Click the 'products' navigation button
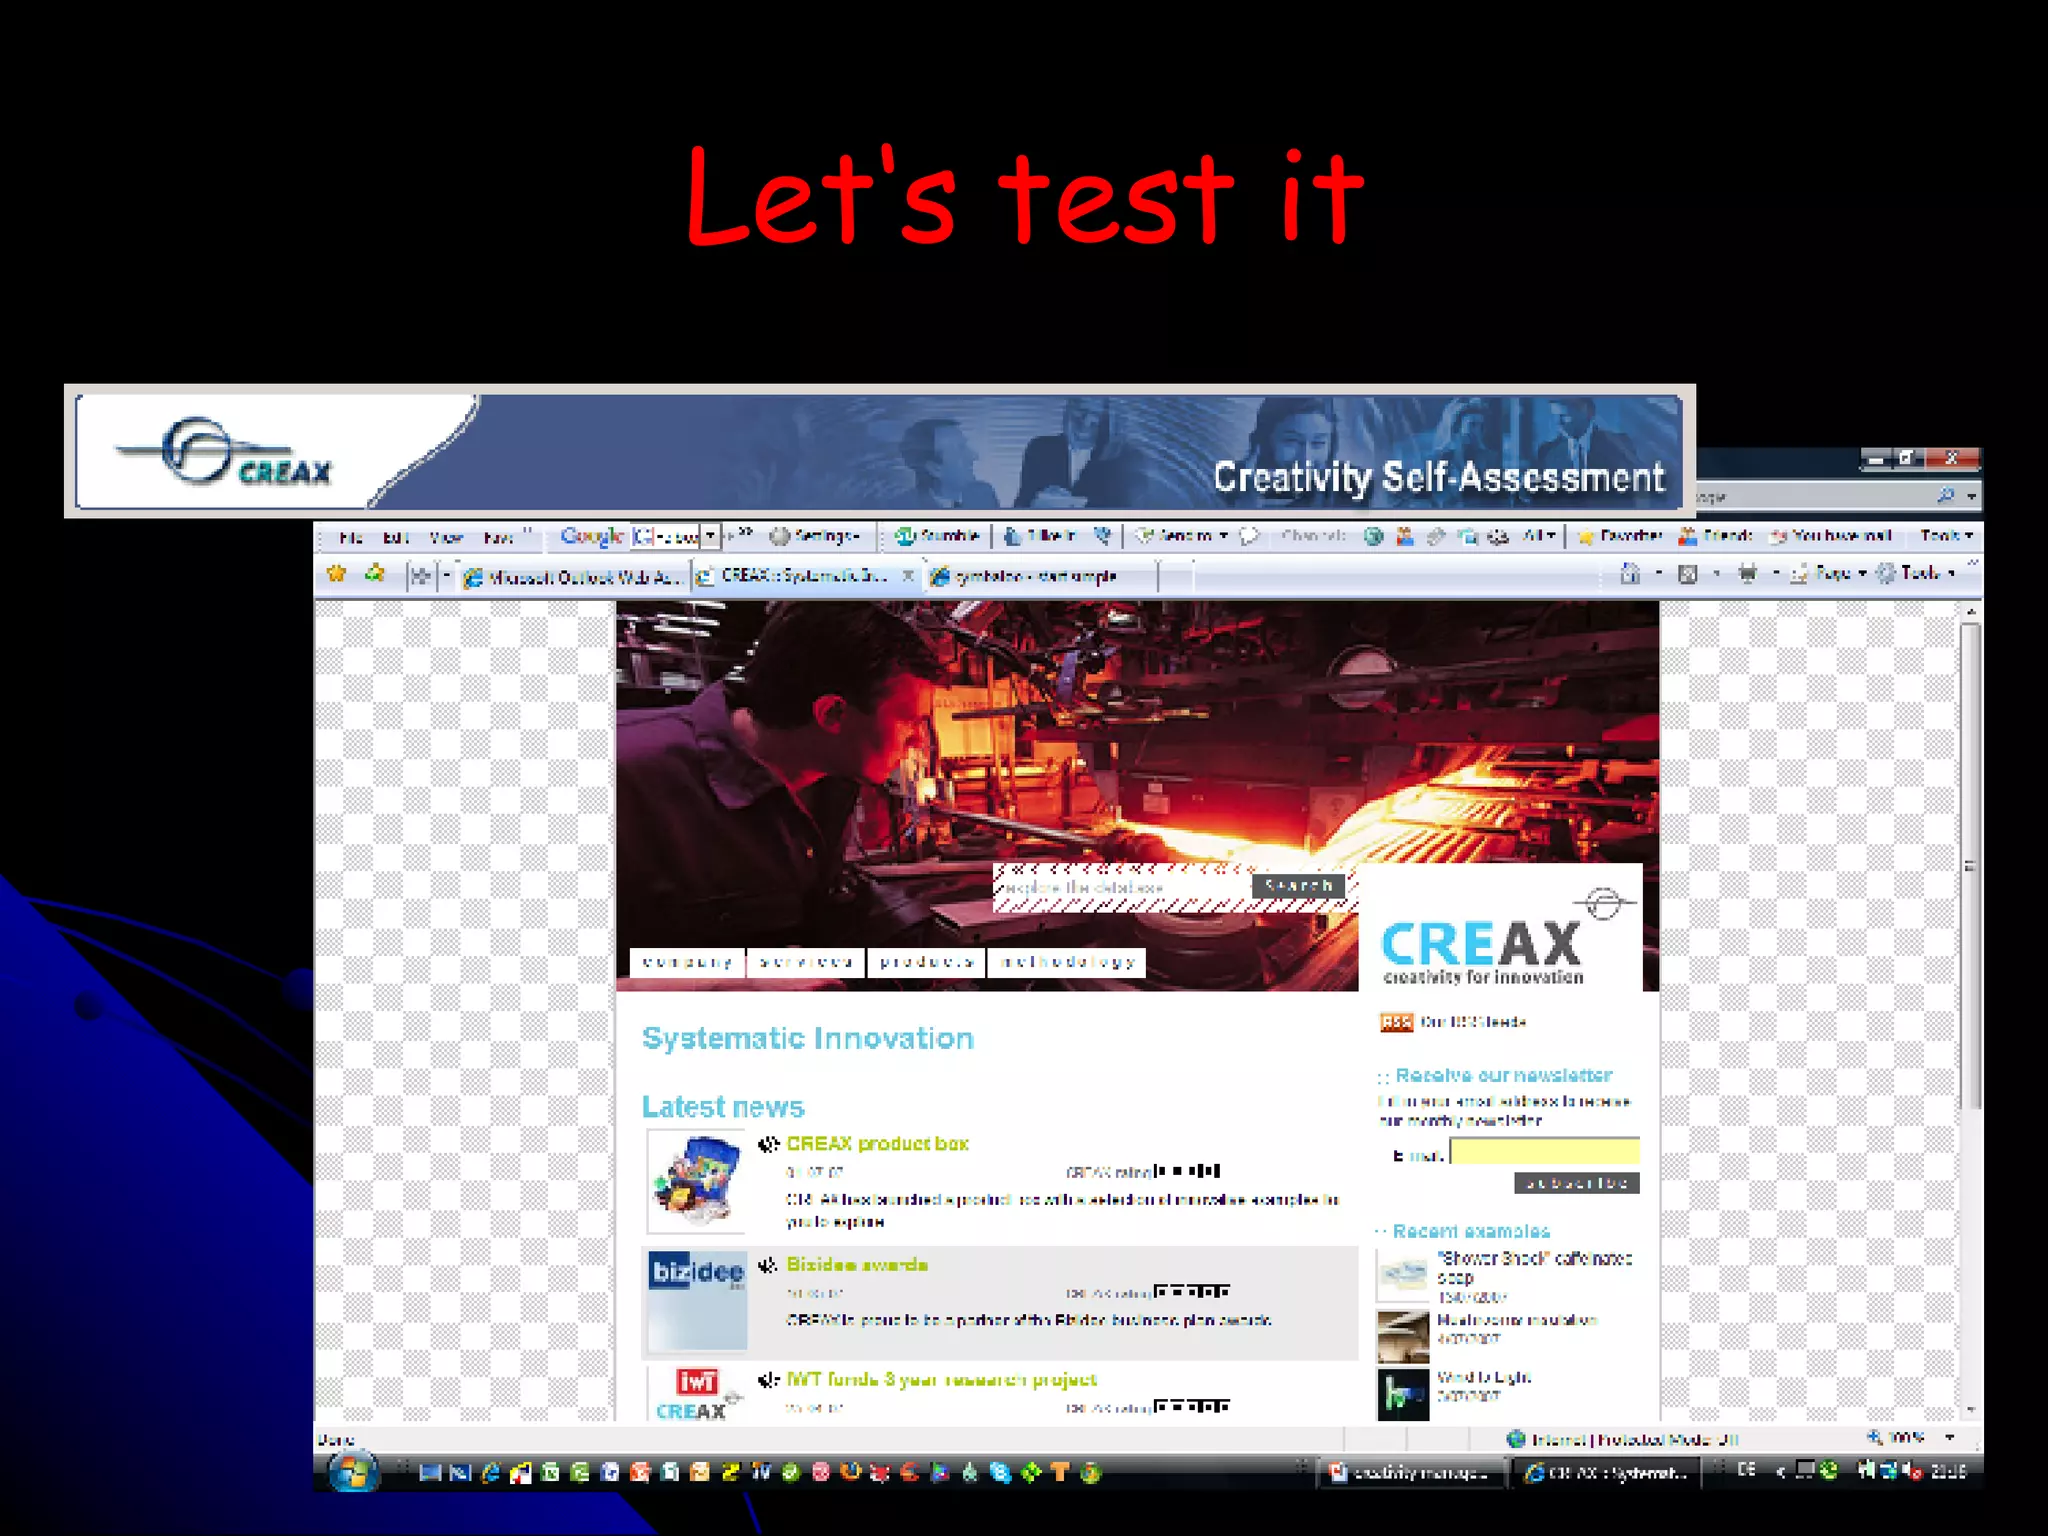 pos(926,962)
